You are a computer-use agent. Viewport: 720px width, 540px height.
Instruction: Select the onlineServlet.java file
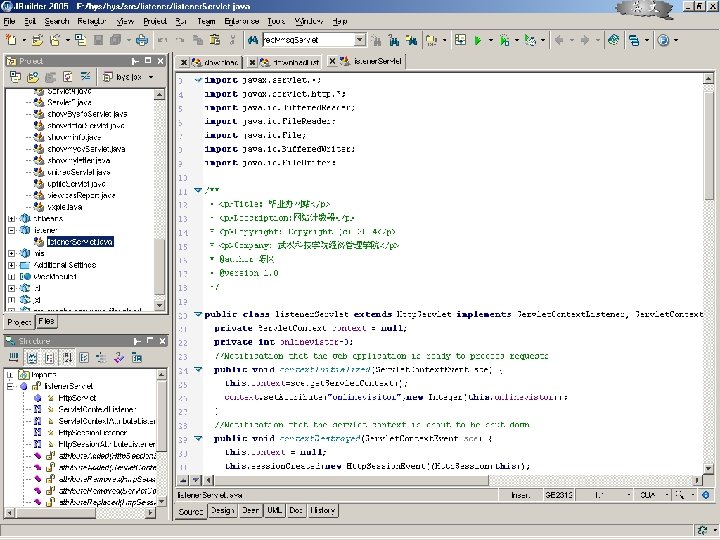tap(80, 171)
